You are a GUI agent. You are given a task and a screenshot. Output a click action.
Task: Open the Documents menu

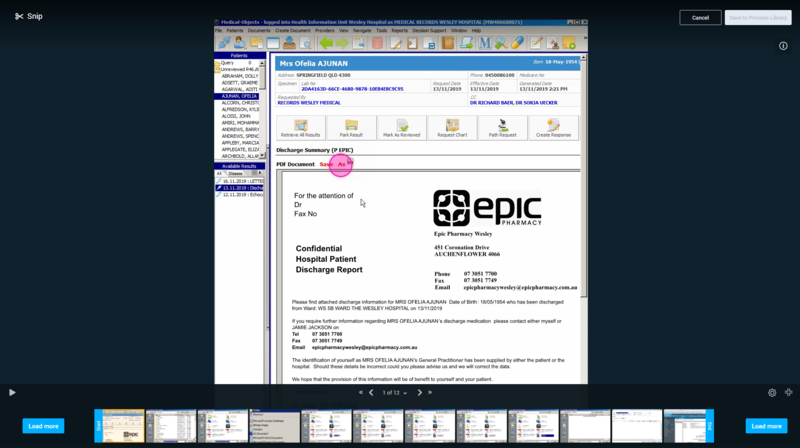pyautogui.click(x=259, y=31)
